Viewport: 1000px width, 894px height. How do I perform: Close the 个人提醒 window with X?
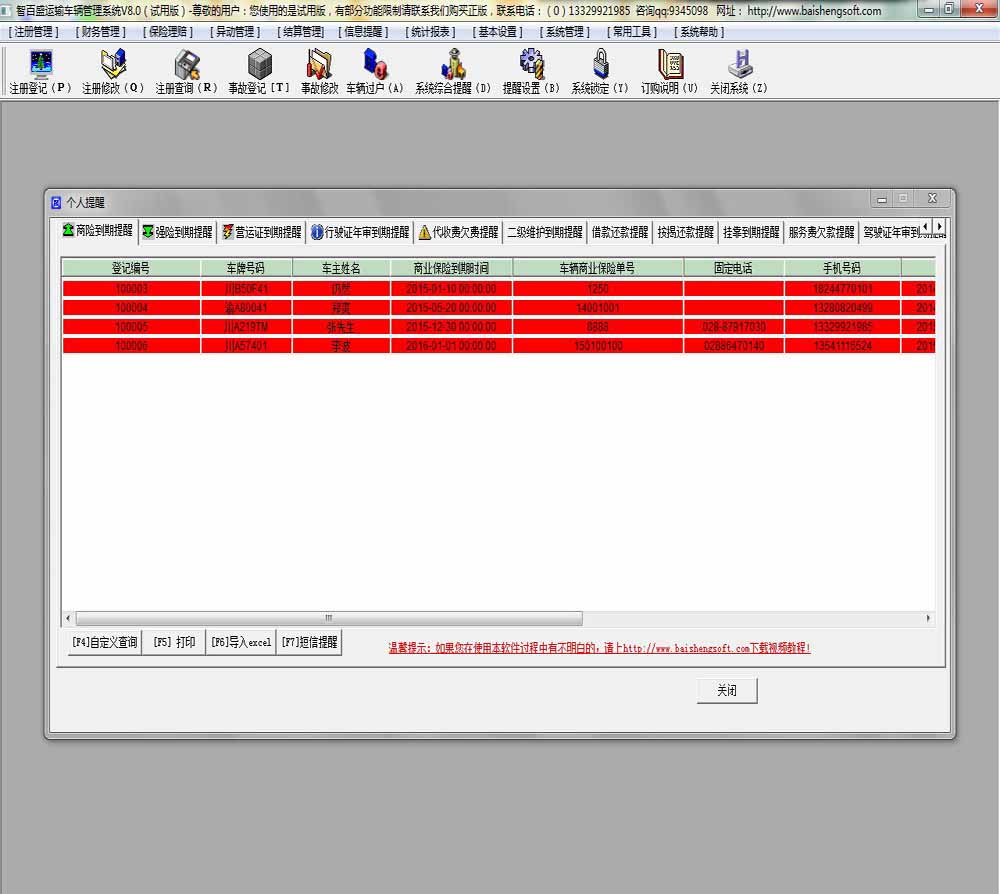click(x=932, y=198)
